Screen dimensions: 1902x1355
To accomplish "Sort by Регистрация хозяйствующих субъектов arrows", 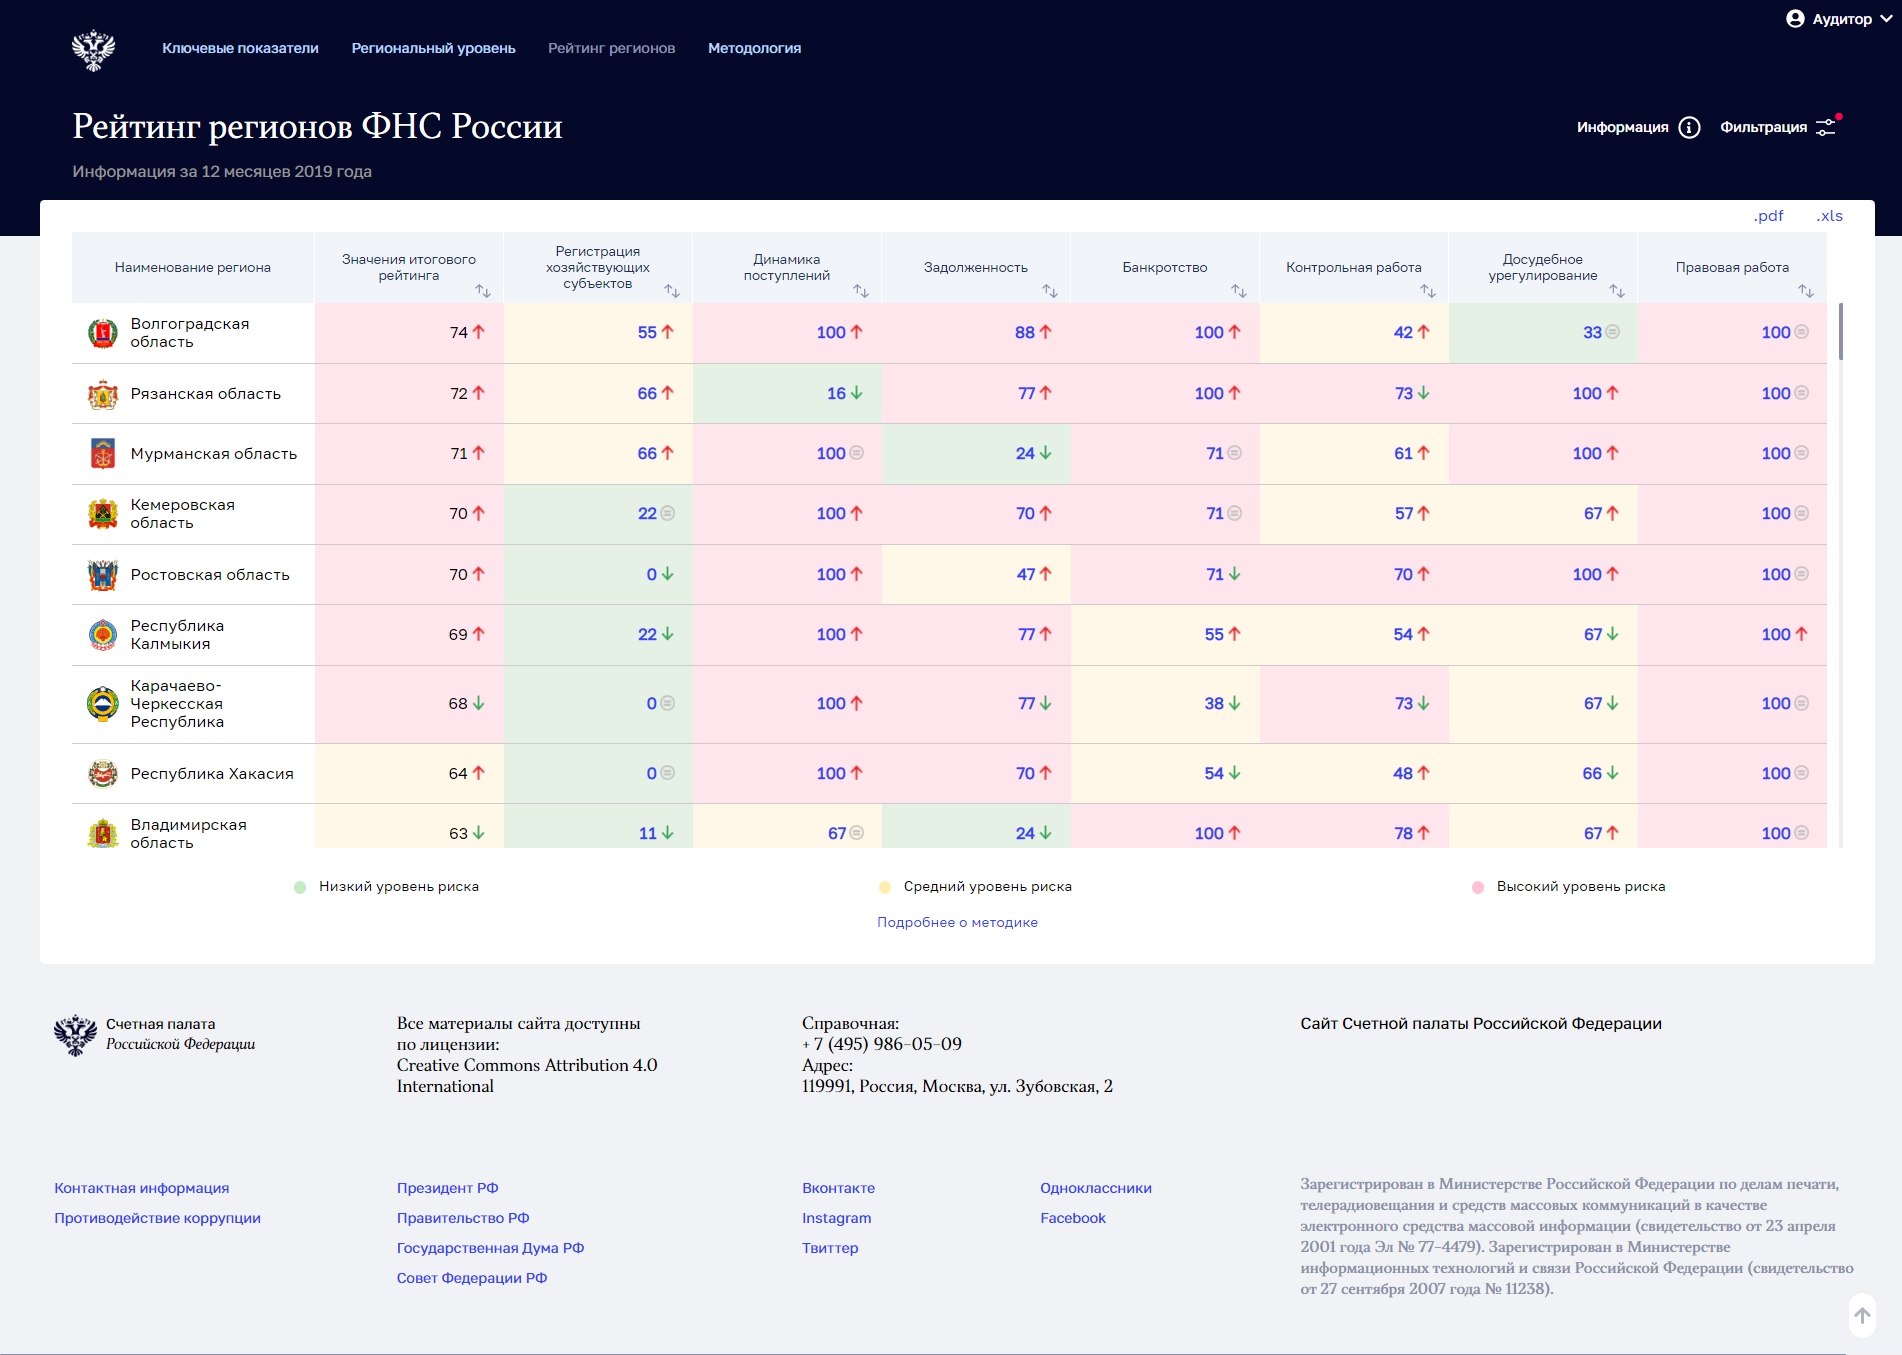I will [x=672, y=291].
